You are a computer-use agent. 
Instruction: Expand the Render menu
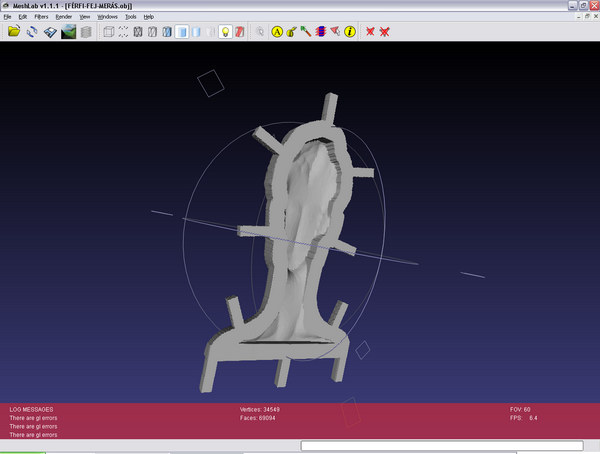tap(63, 17)
